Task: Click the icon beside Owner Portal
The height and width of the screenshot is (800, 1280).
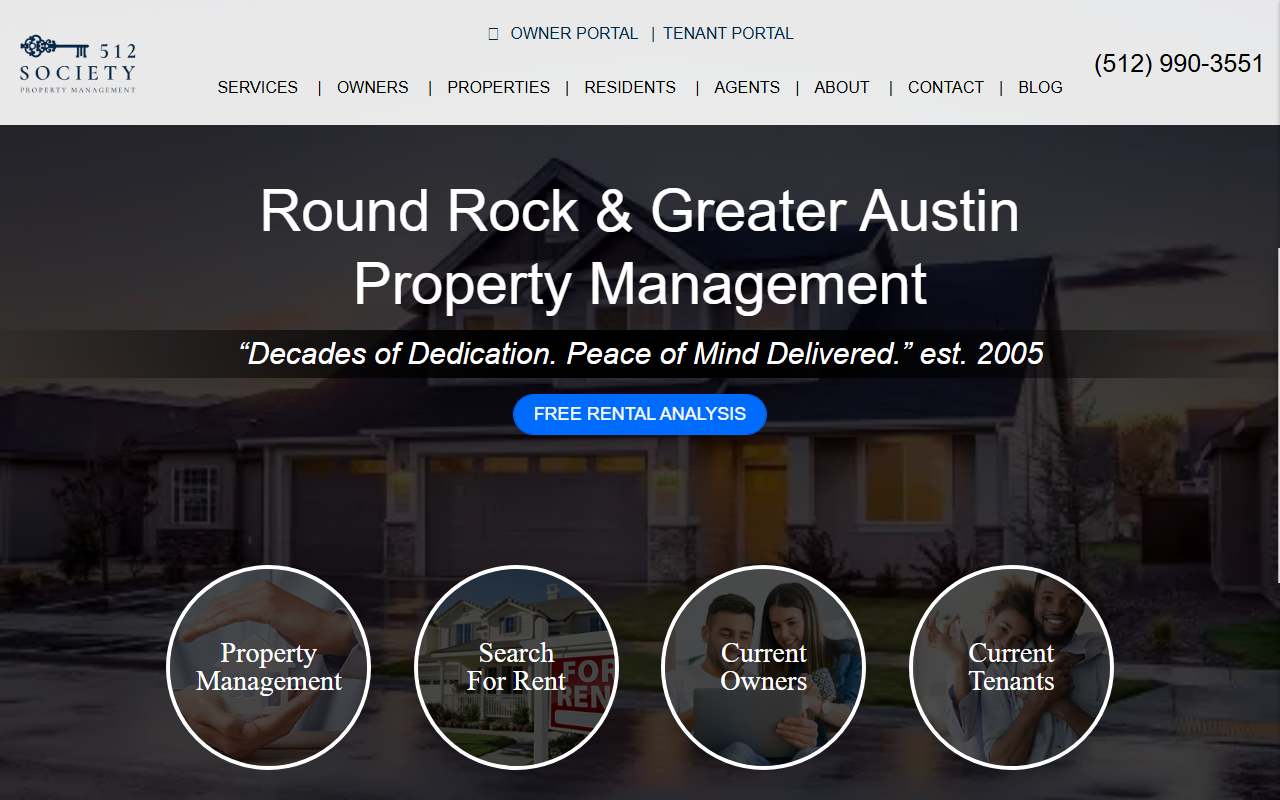Action: (493, 34)
